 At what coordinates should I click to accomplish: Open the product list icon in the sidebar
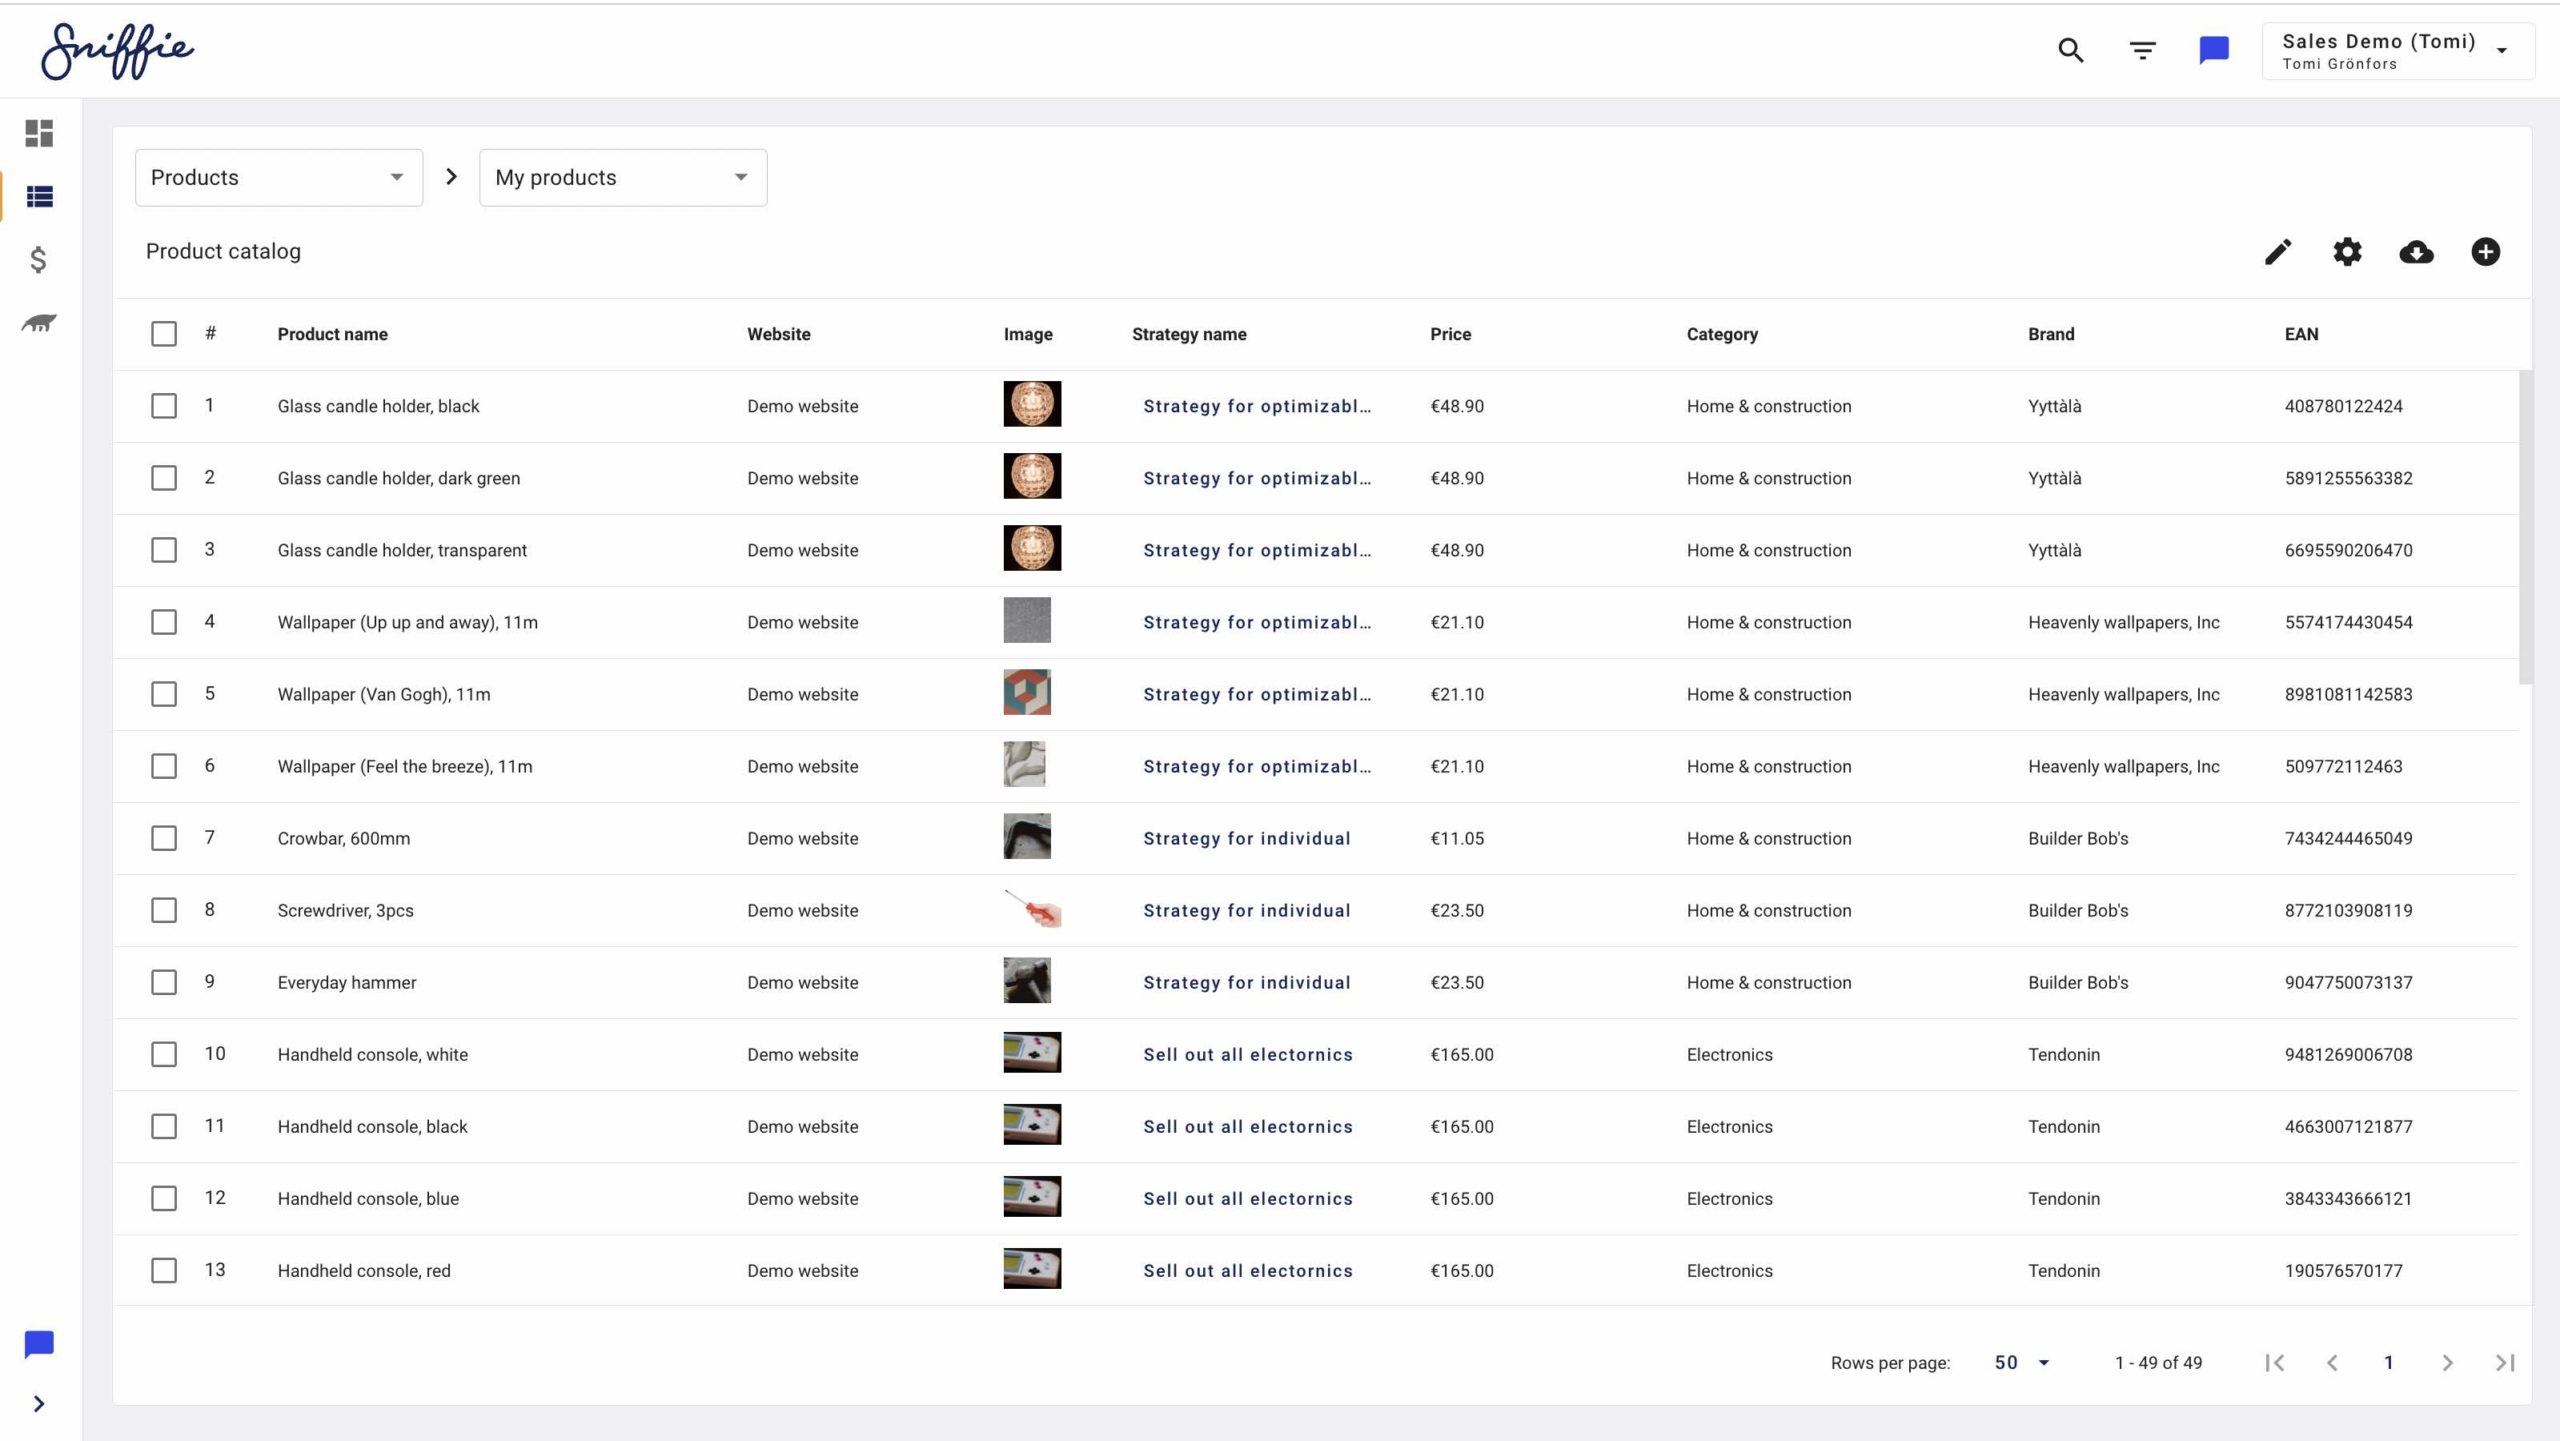click(39, 197)
